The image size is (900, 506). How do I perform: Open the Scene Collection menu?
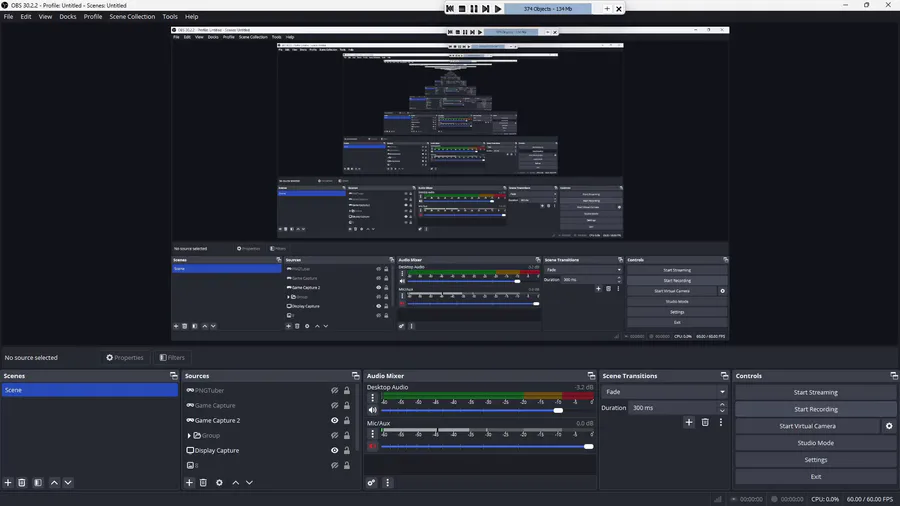(x=133, y=17)
